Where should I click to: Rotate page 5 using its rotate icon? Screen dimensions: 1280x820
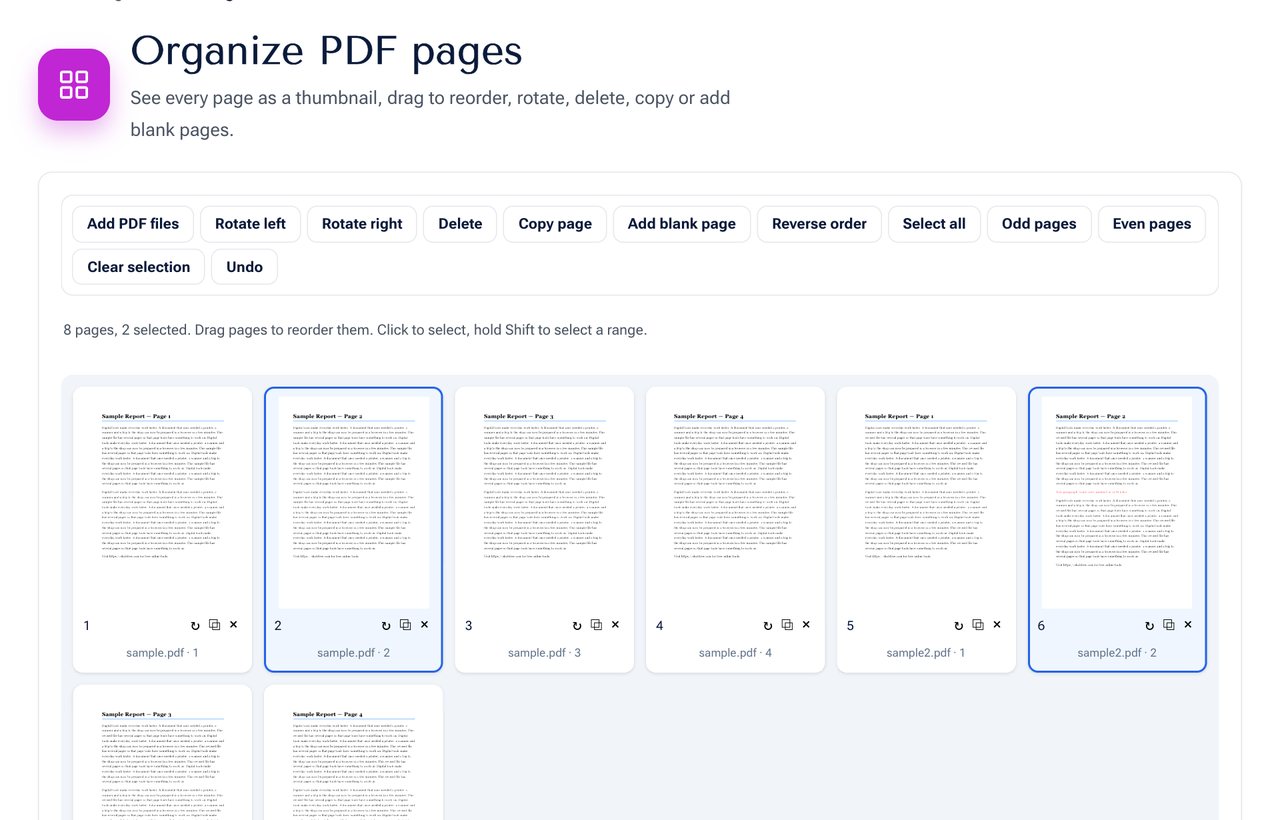point(959,626)
